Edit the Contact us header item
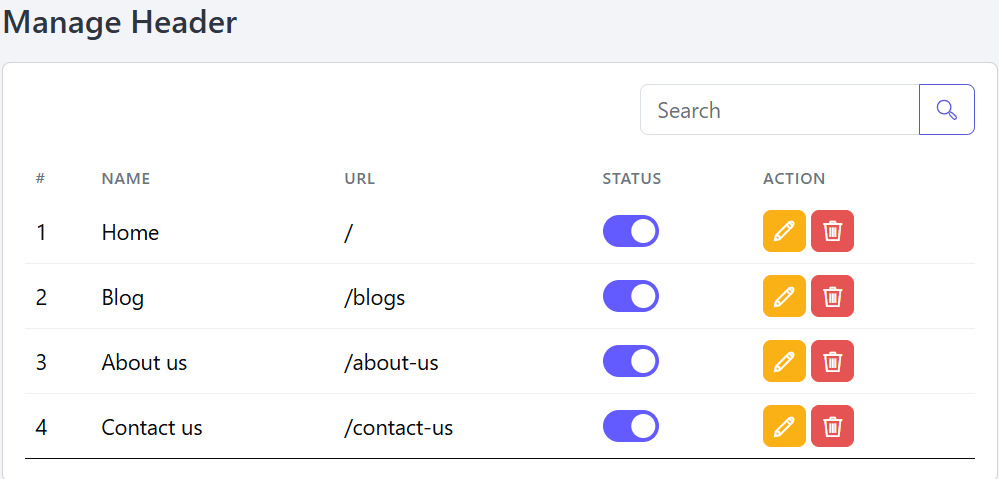Viewport: 999px width, 479px height. click(x=784, y=426)
